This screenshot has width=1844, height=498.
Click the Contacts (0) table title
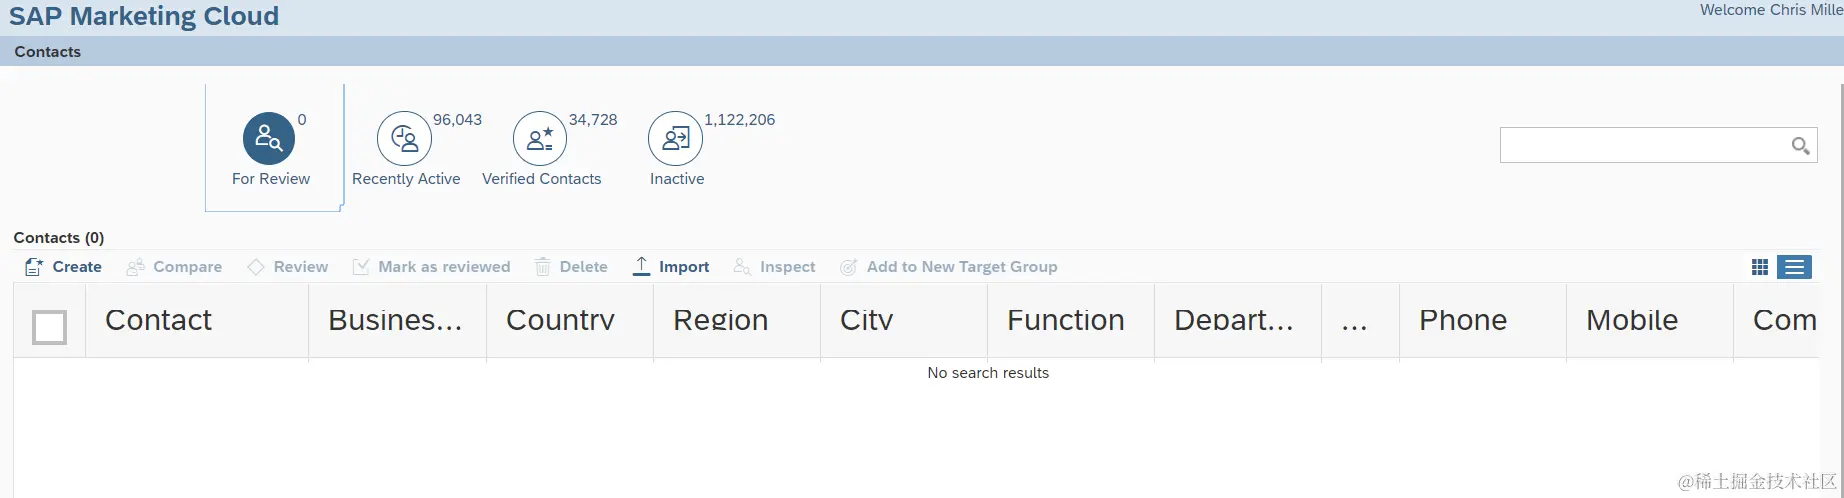click(59, 238)
